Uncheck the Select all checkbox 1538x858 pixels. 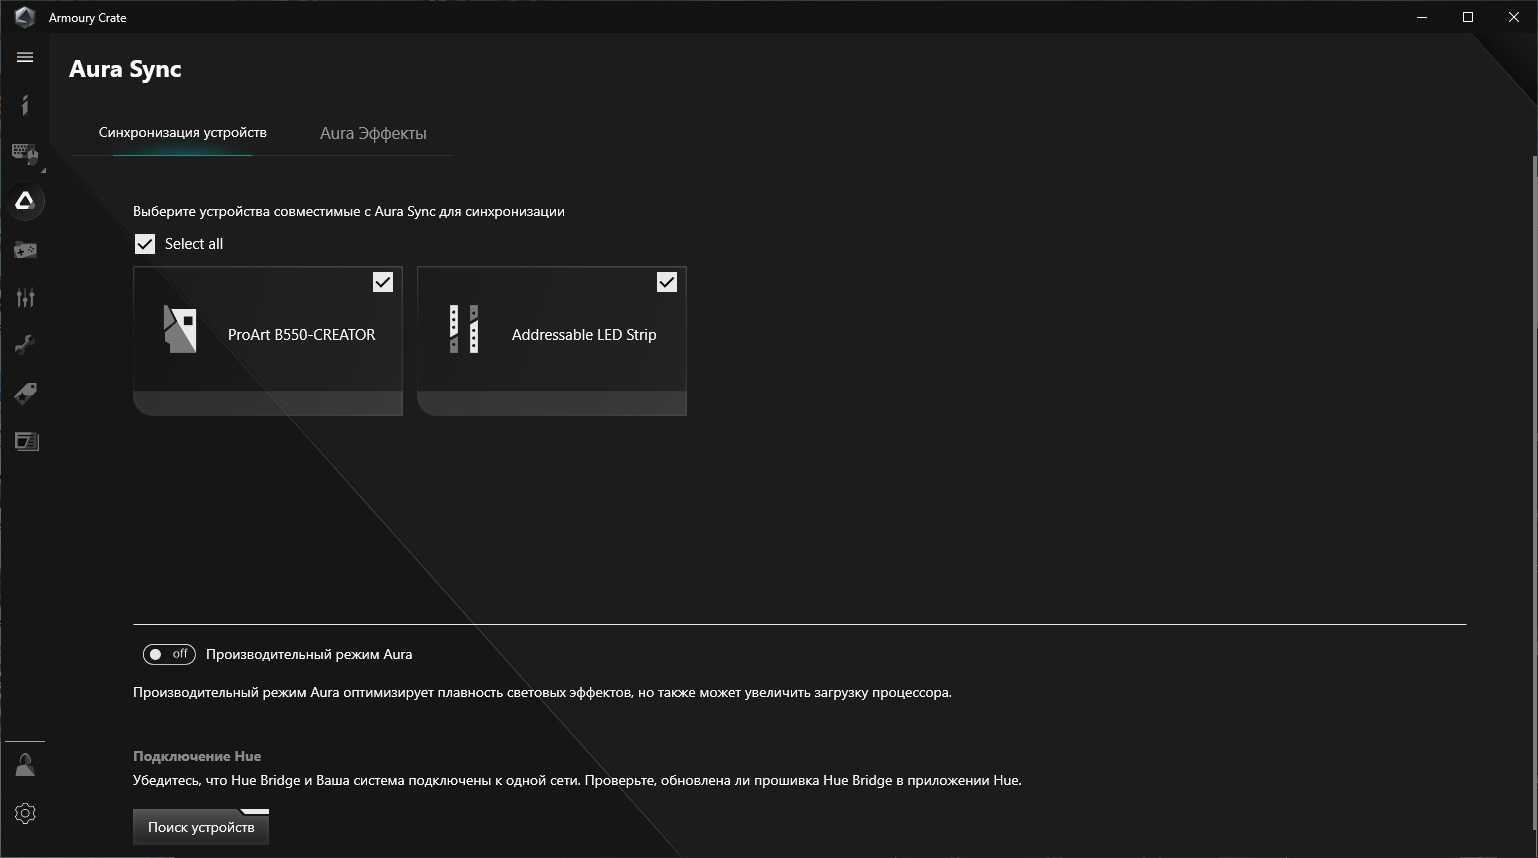[145, 244]
